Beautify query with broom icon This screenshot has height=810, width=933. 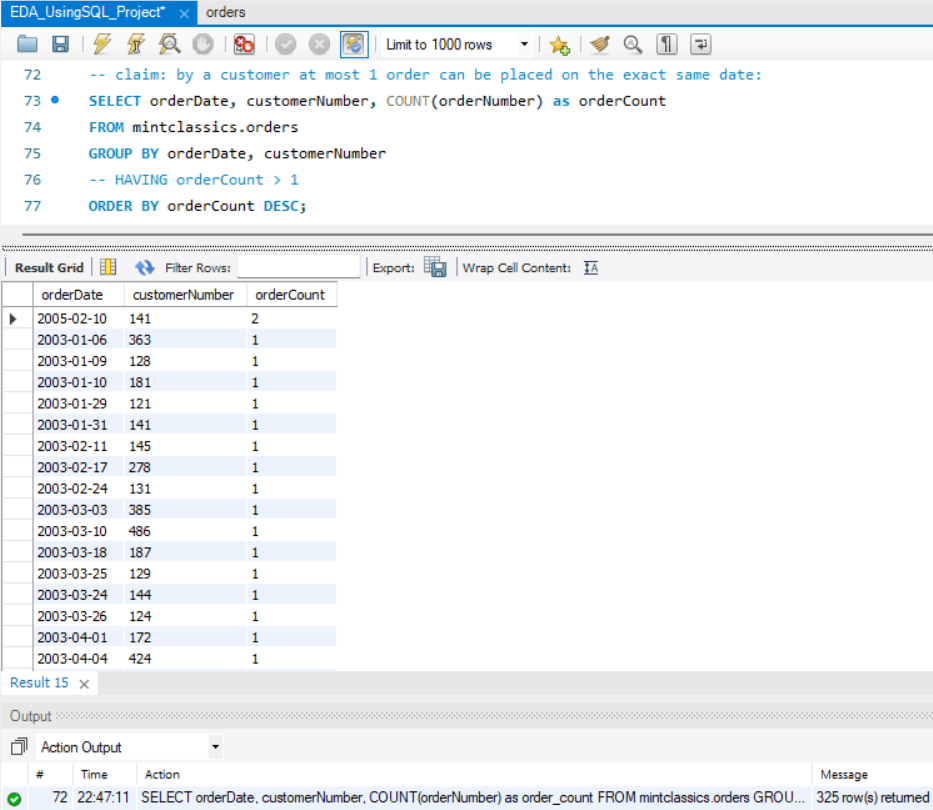[600, 45]
